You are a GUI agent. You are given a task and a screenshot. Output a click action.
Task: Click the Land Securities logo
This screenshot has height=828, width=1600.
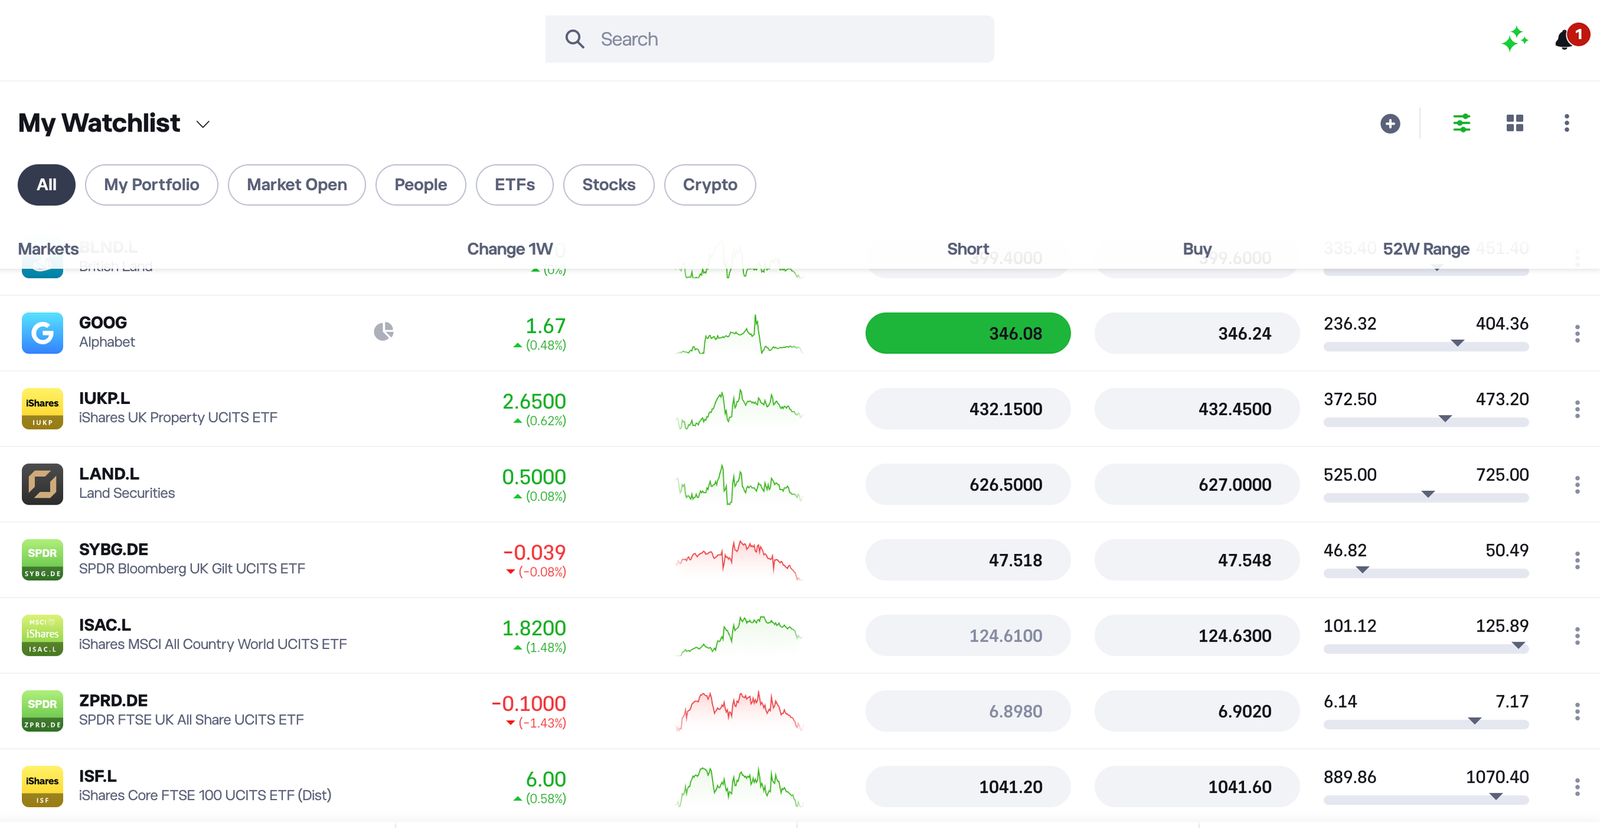(42, 484)
